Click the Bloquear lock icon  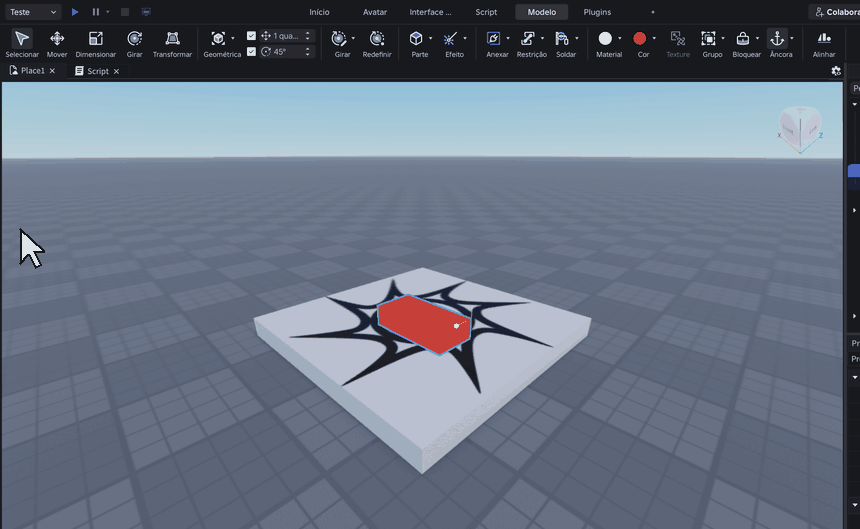[x=743, y=38]
